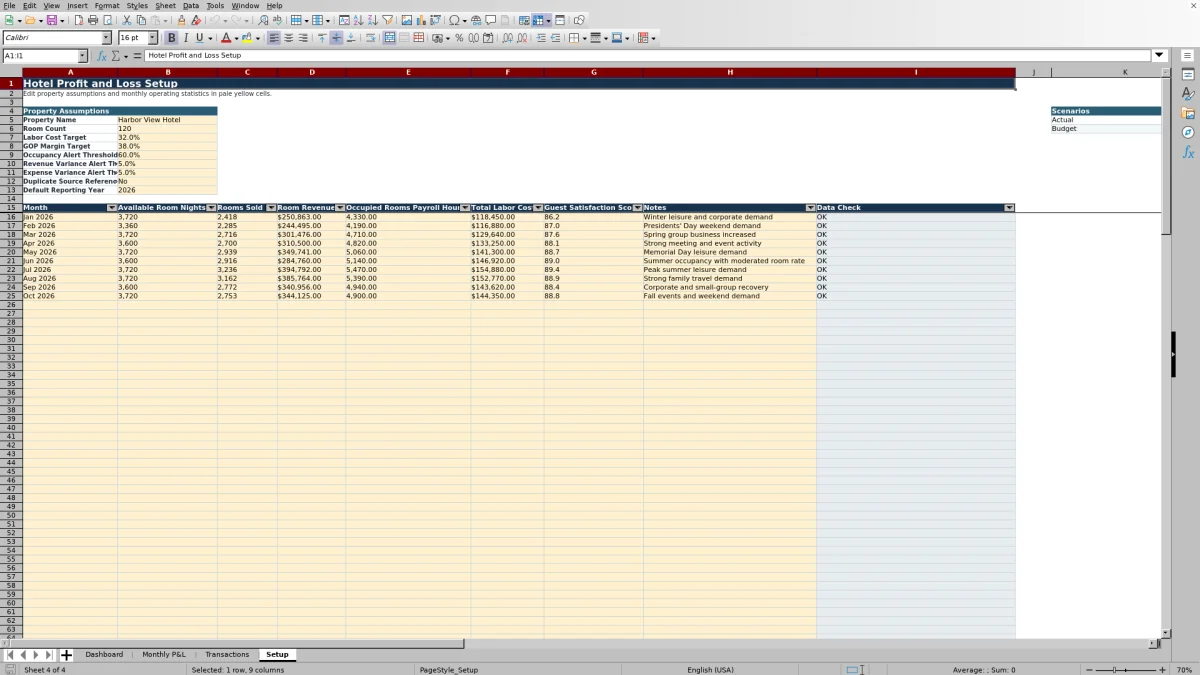
Task: Switch to the Monthly P&L sheet tab
Action: coord(164,655)
